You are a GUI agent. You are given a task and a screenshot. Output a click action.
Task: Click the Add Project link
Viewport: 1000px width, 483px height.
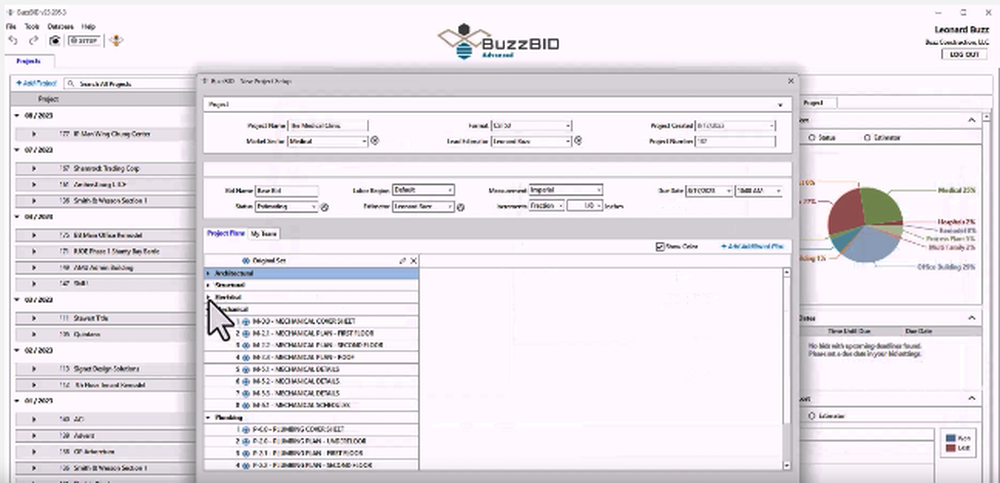[36, 84]
